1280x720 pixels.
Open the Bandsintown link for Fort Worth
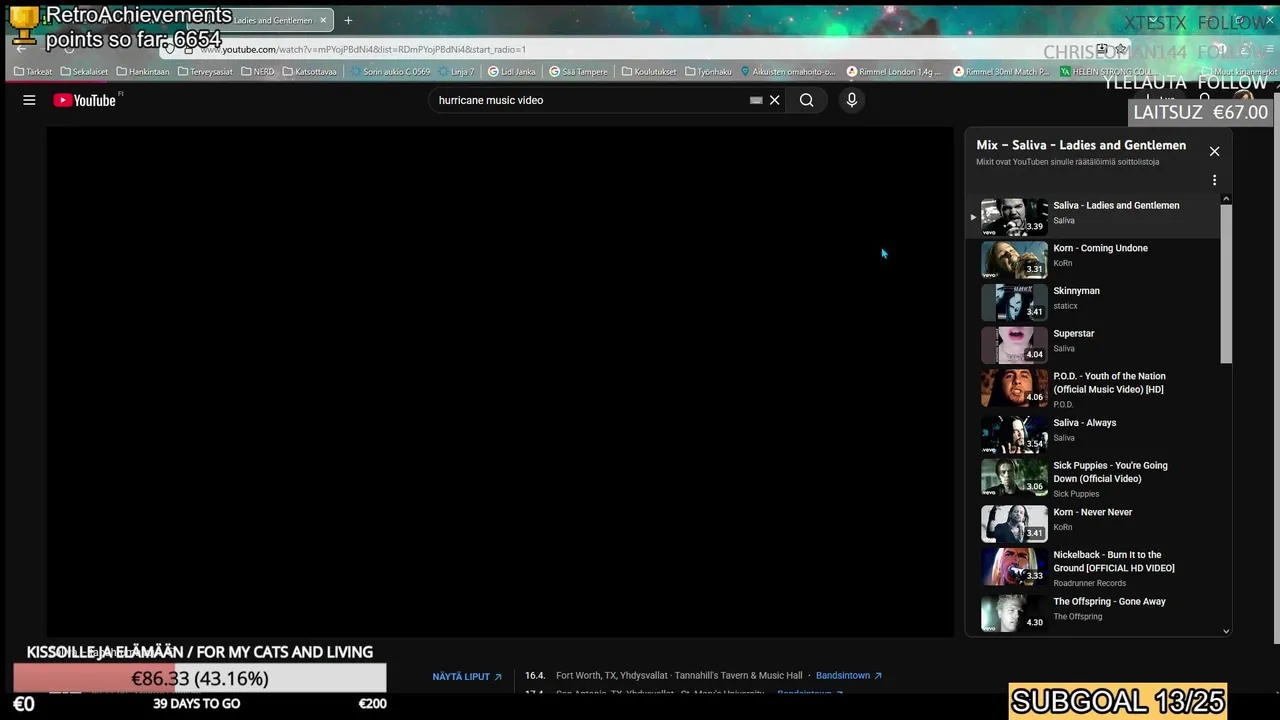(849, 676)
